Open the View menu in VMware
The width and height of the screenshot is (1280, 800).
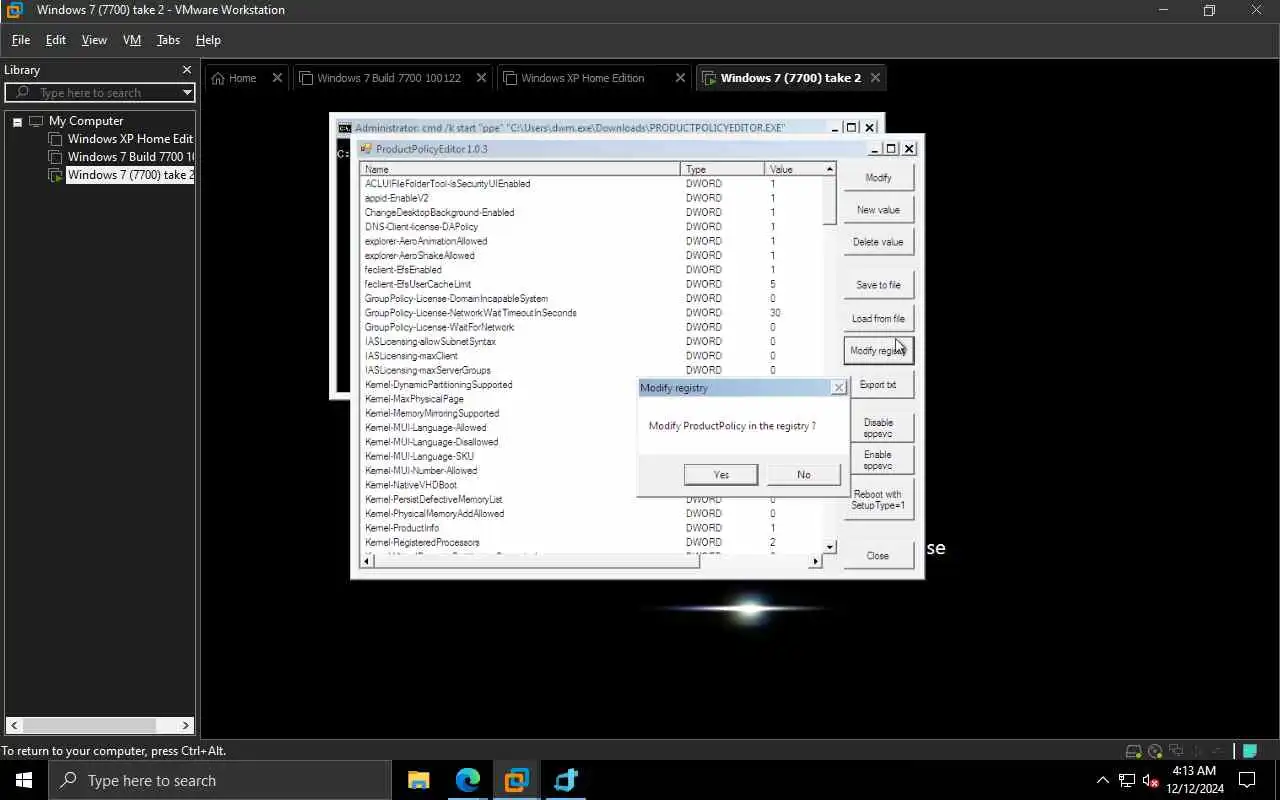click(x=94, y=40)
